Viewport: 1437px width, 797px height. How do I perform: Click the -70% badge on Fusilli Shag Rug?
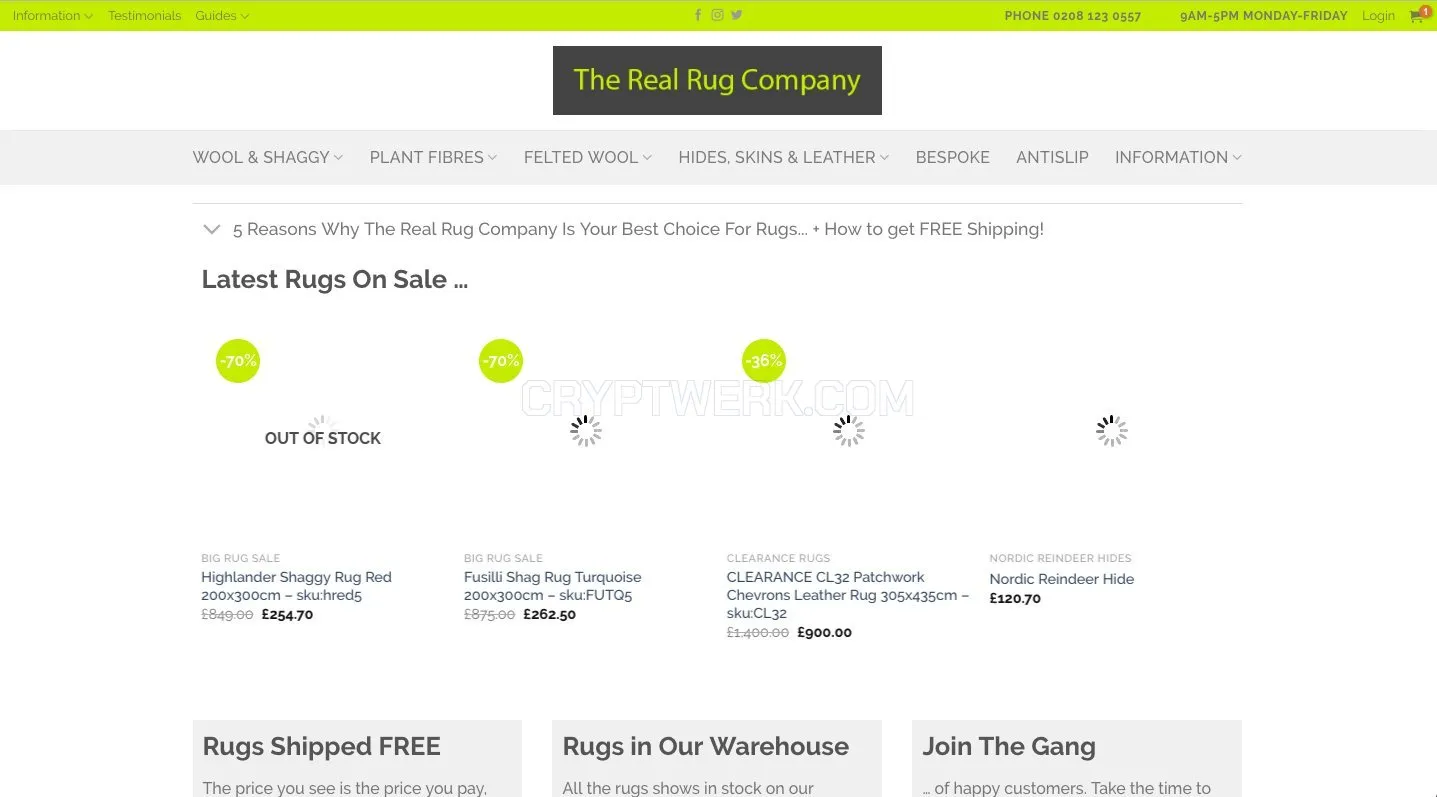[501, 361]
